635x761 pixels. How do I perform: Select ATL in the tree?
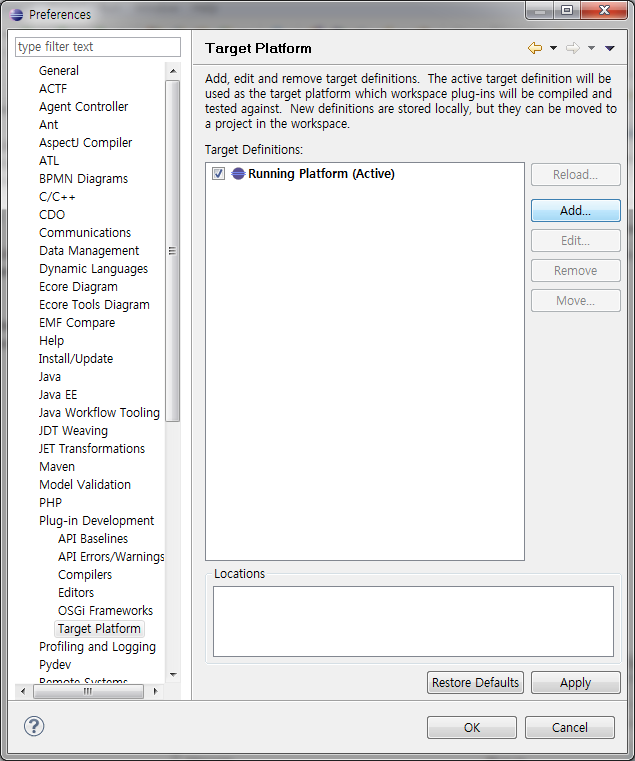click(x=49, y=161)
